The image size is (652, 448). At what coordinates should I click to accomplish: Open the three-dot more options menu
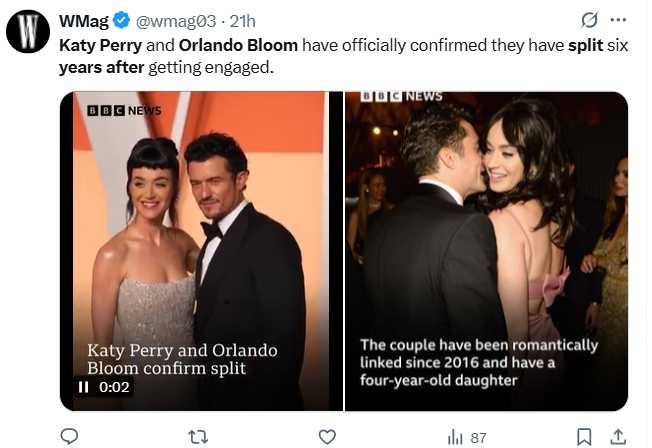[618, 20]
